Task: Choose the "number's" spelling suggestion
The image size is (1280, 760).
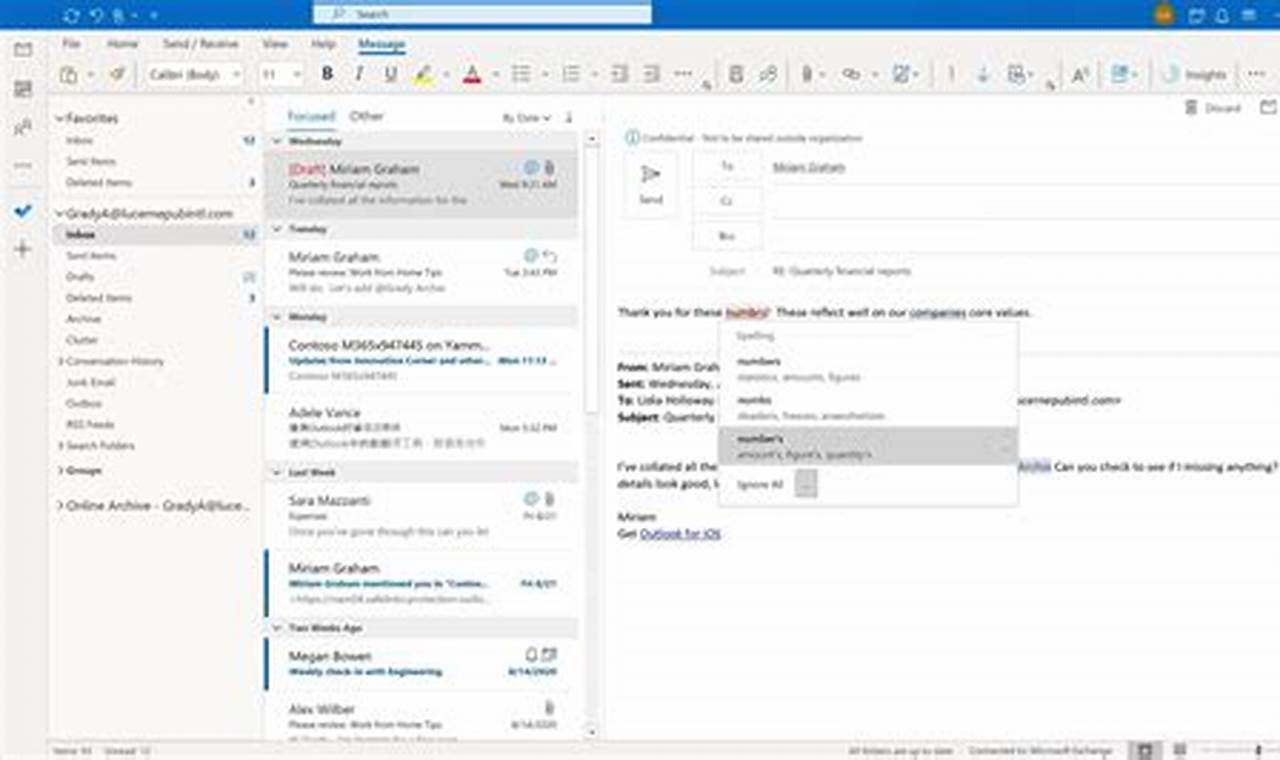Action: point(868,446)
